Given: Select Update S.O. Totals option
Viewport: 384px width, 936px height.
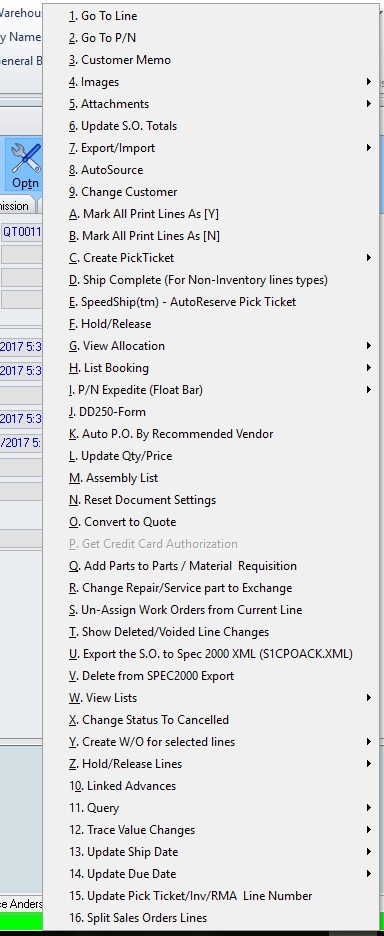Looking at the screenshot, I should [x=210, y=126].
